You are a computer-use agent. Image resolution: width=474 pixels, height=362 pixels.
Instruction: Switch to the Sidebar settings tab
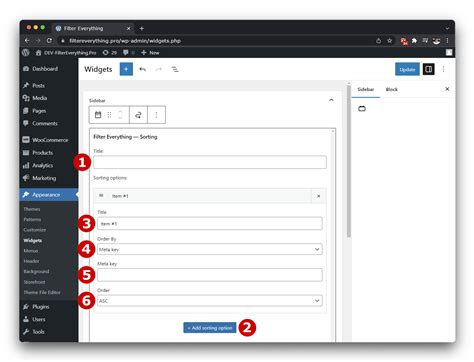366,89
